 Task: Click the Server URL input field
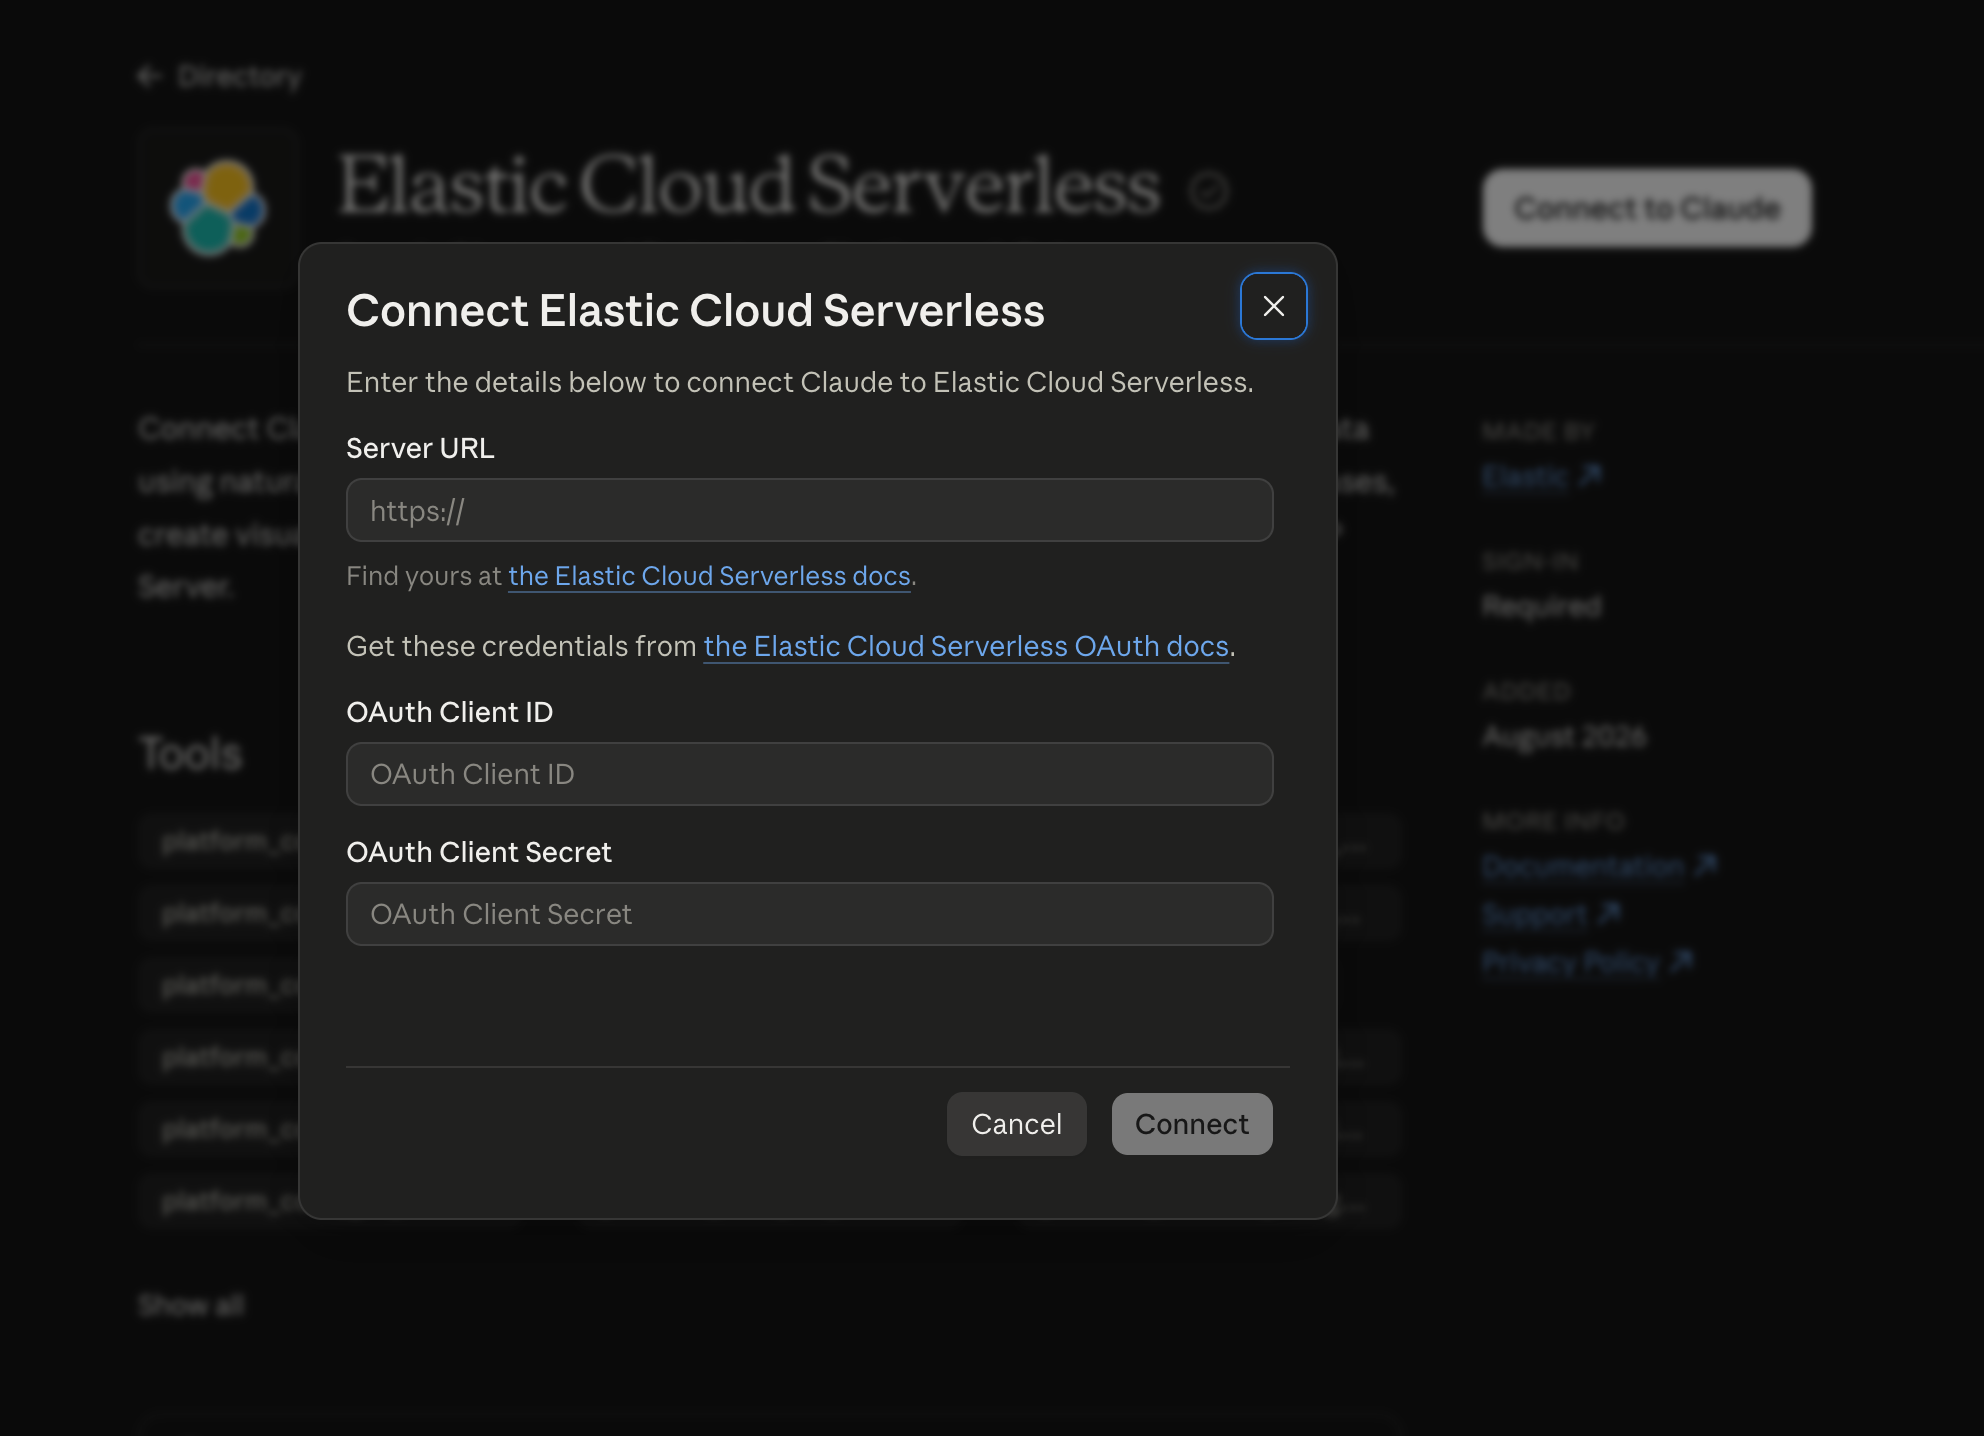click(x=809, y=510)
